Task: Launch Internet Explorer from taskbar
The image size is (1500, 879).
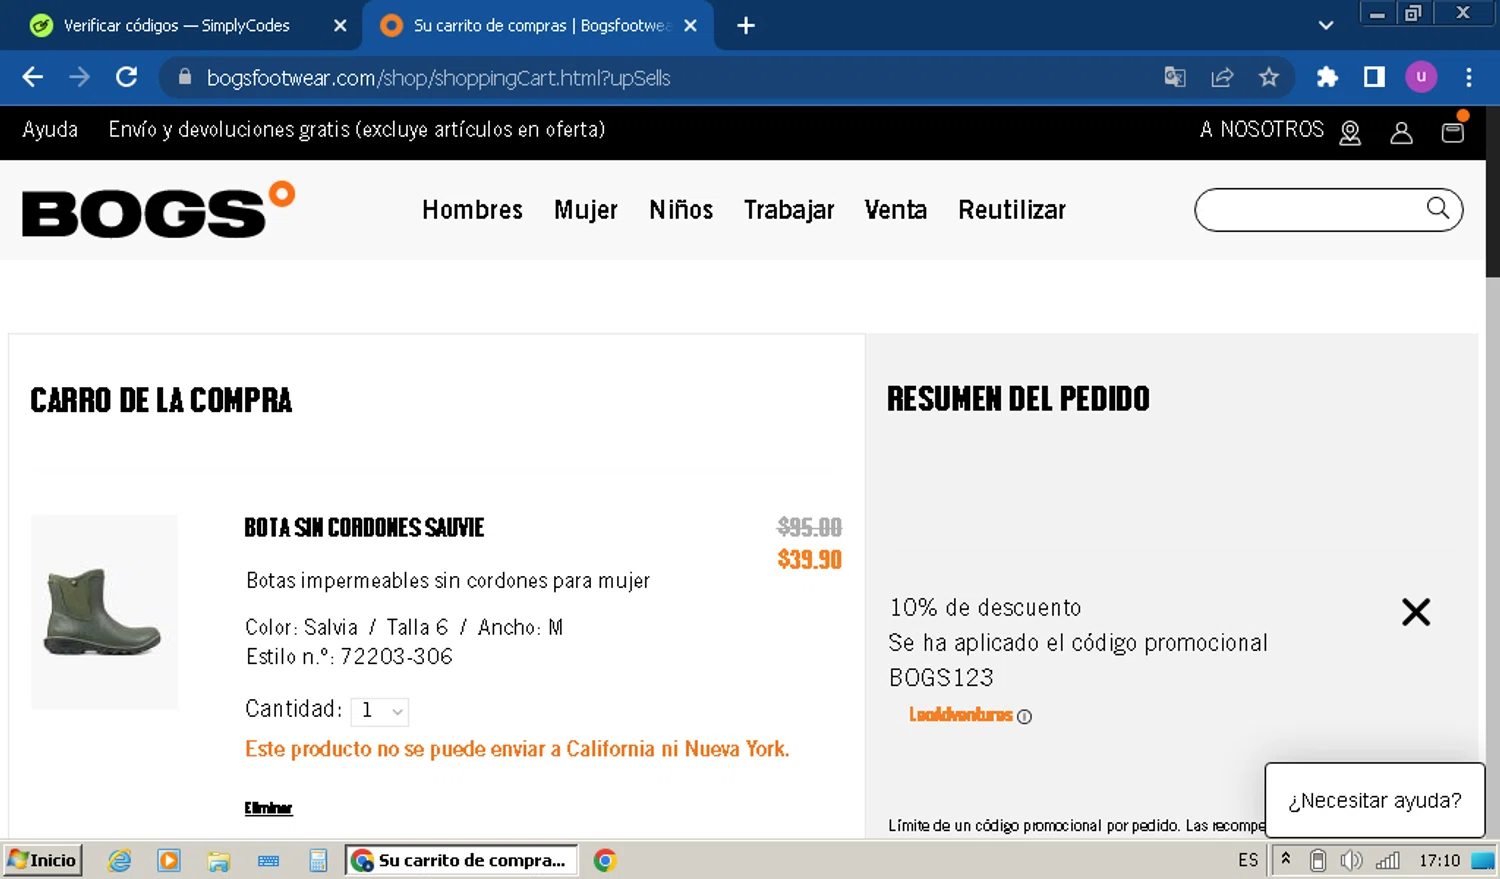Action: [120, 860]
